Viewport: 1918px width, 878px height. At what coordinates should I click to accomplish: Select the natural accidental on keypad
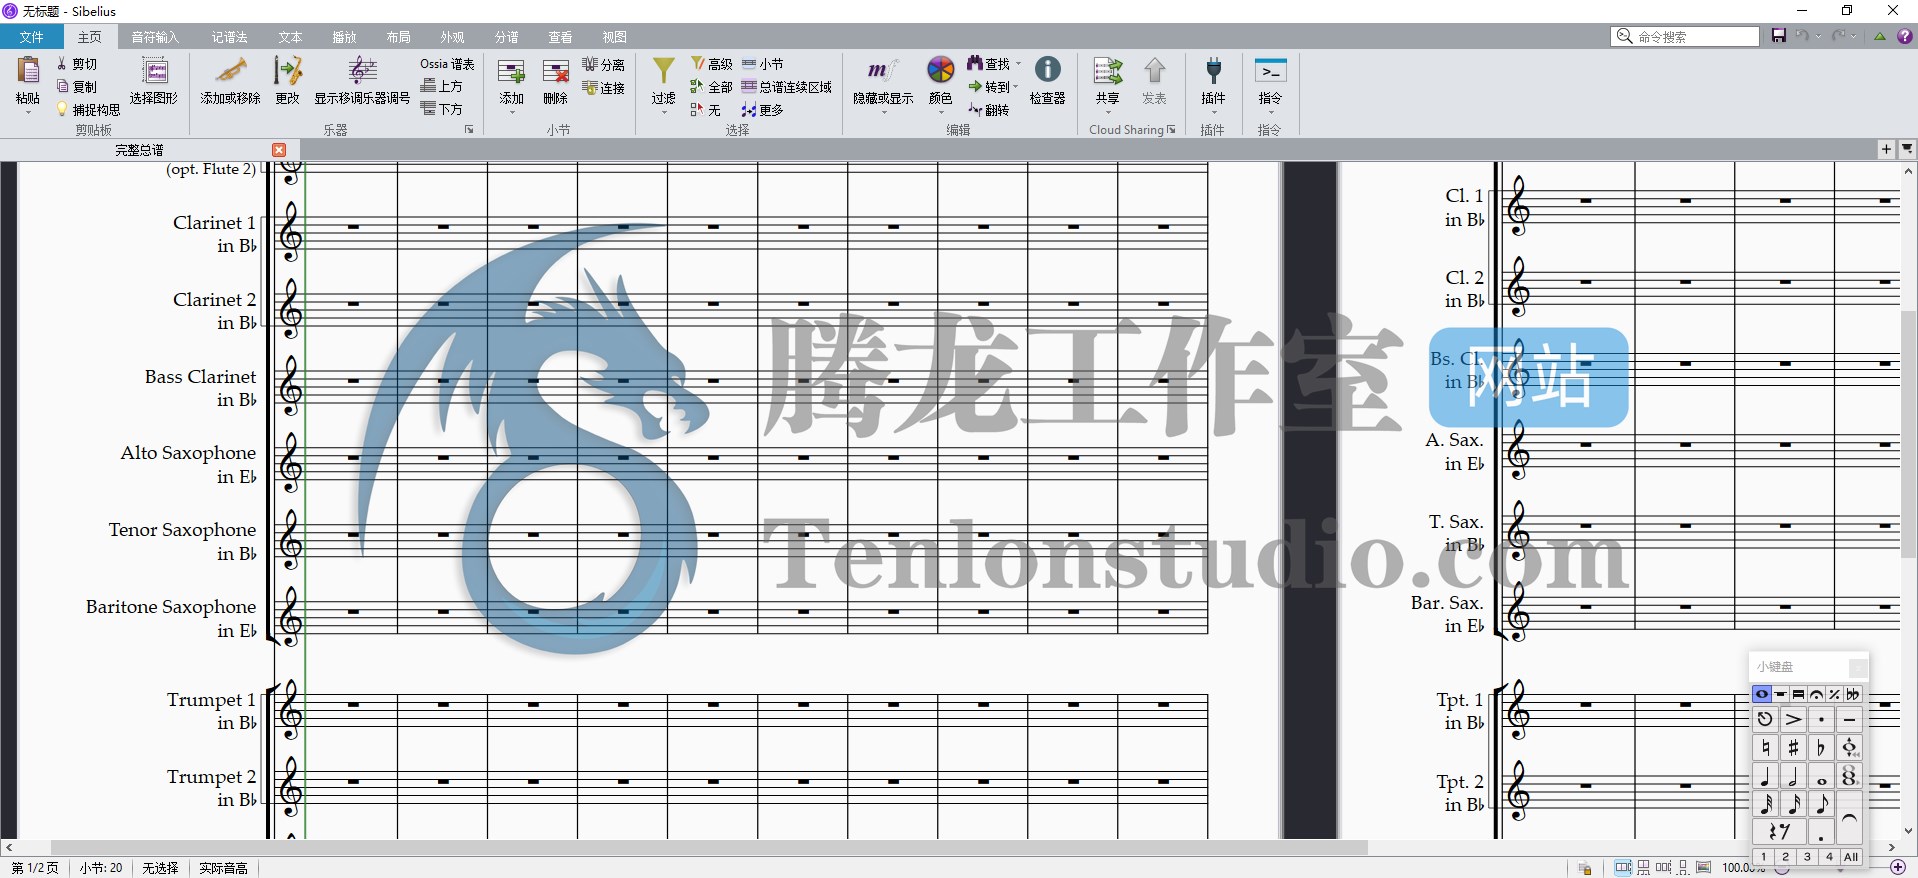click(1765, 748)
